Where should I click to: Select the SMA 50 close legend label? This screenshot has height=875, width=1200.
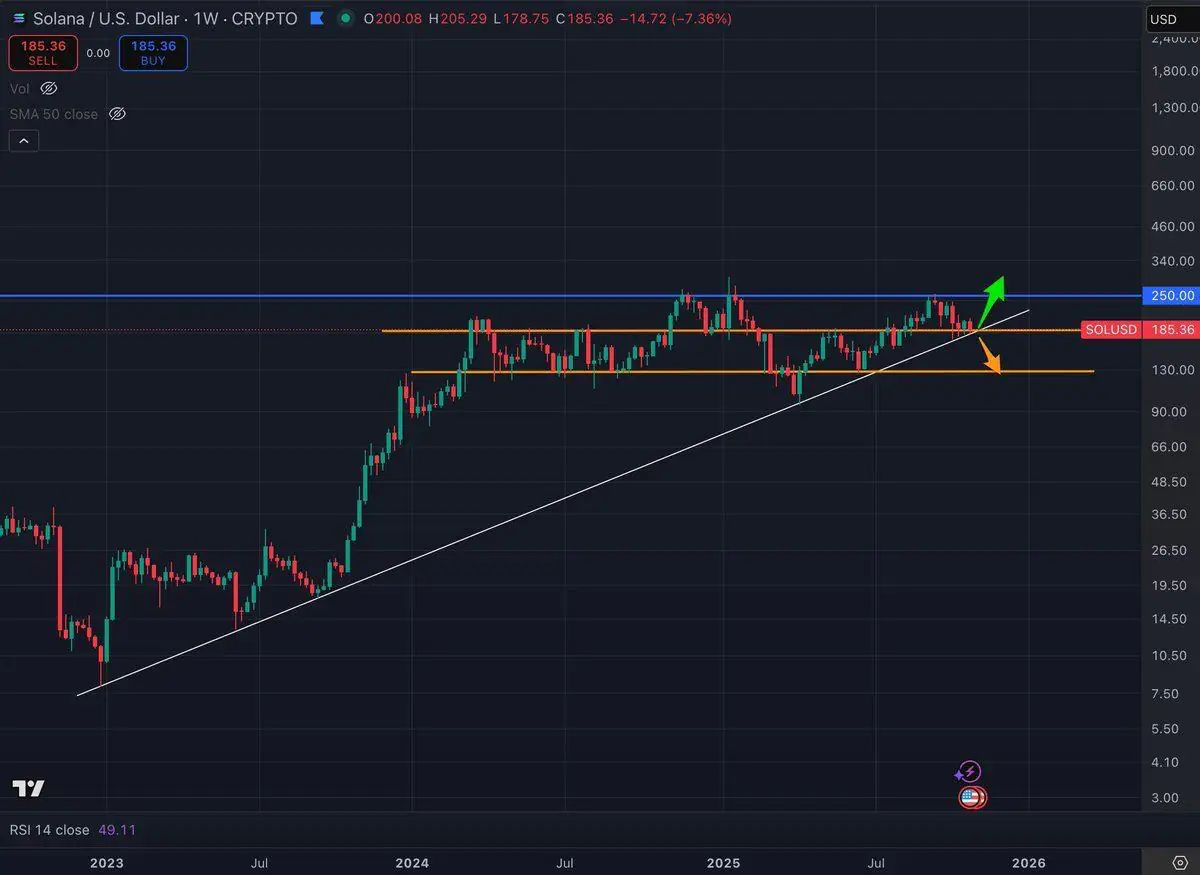tap(54, 114)
